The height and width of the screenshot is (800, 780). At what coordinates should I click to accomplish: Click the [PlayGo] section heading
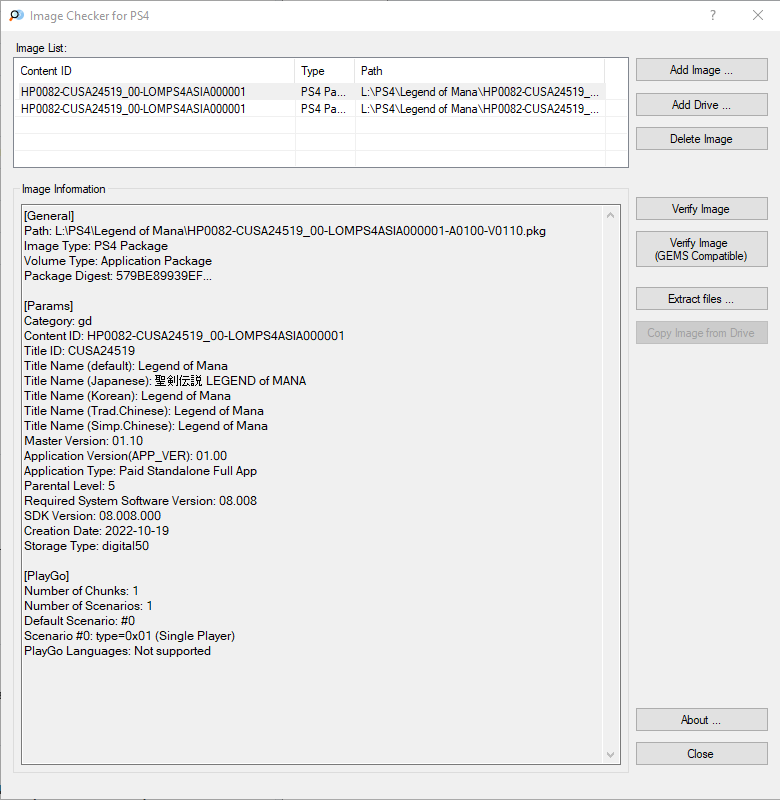pos(46,576)
